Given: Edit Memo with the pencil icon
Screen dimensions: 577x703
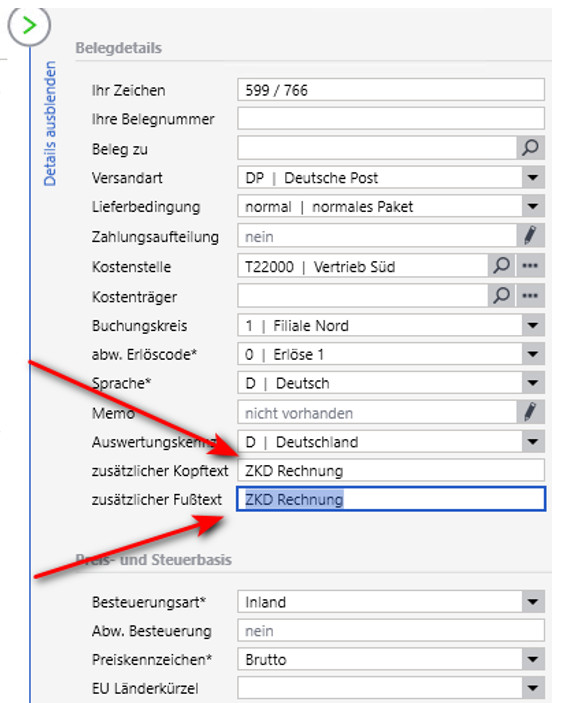Looking at the screenshot, I should pos(530,412).
